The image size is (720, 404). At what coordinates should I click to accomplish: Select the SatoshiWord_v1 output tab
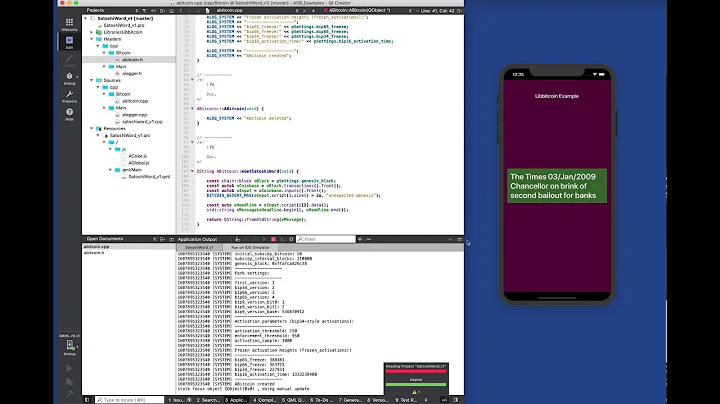[x=199, y=247]
